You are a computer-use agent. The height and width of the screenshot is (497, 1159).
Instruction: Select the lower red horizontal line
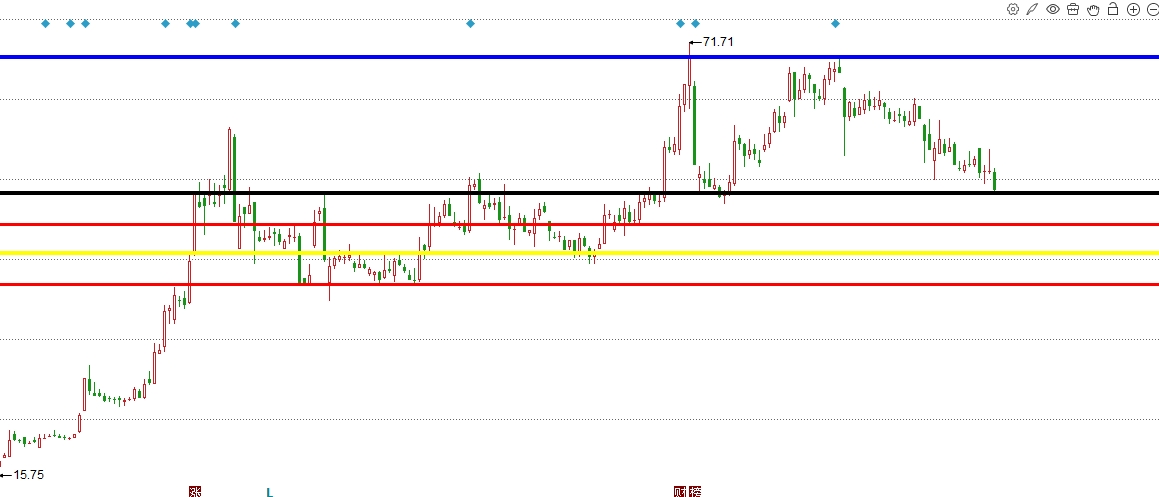(x=580, y=284)
